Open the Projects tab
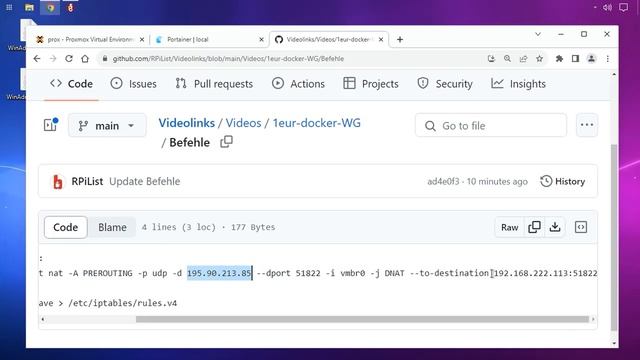640x360 pixels. (371, 84)
